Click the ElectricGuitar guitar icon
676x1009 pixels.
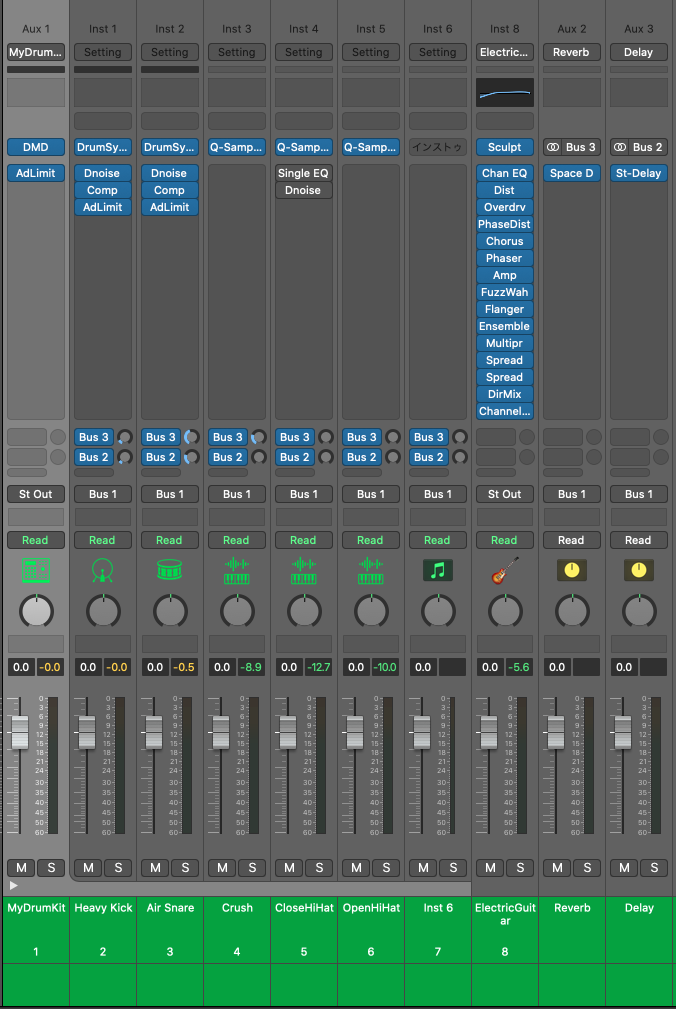[x=504, y=570]
